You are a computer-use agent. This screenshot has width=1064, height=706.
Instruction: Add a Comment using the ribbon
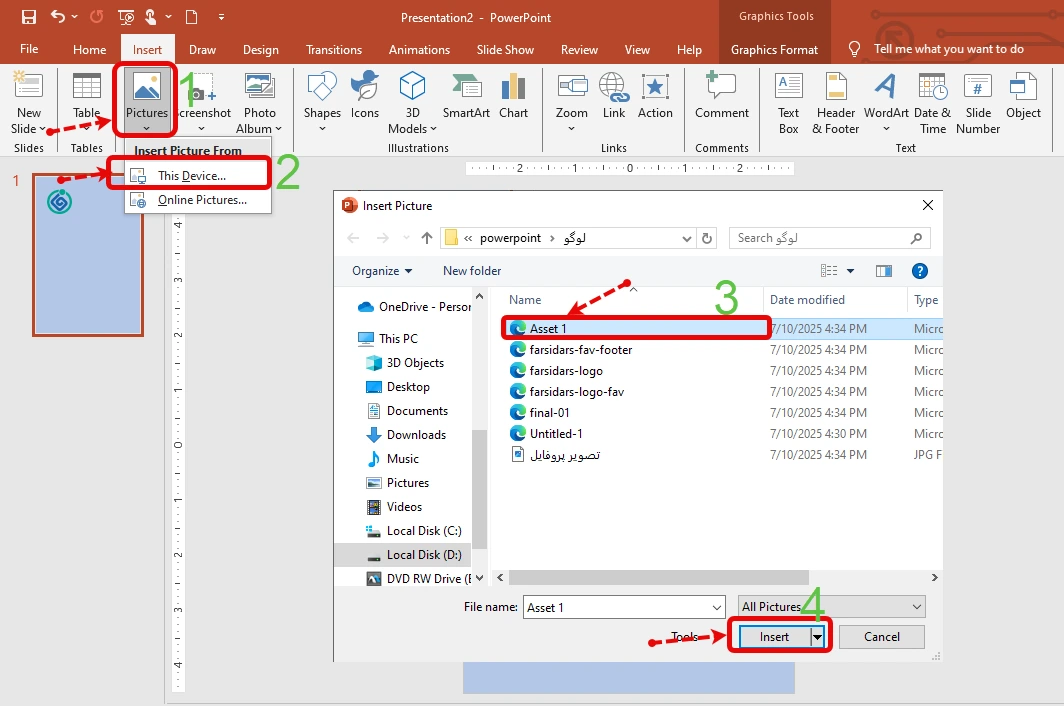click(x=722, y=96)
